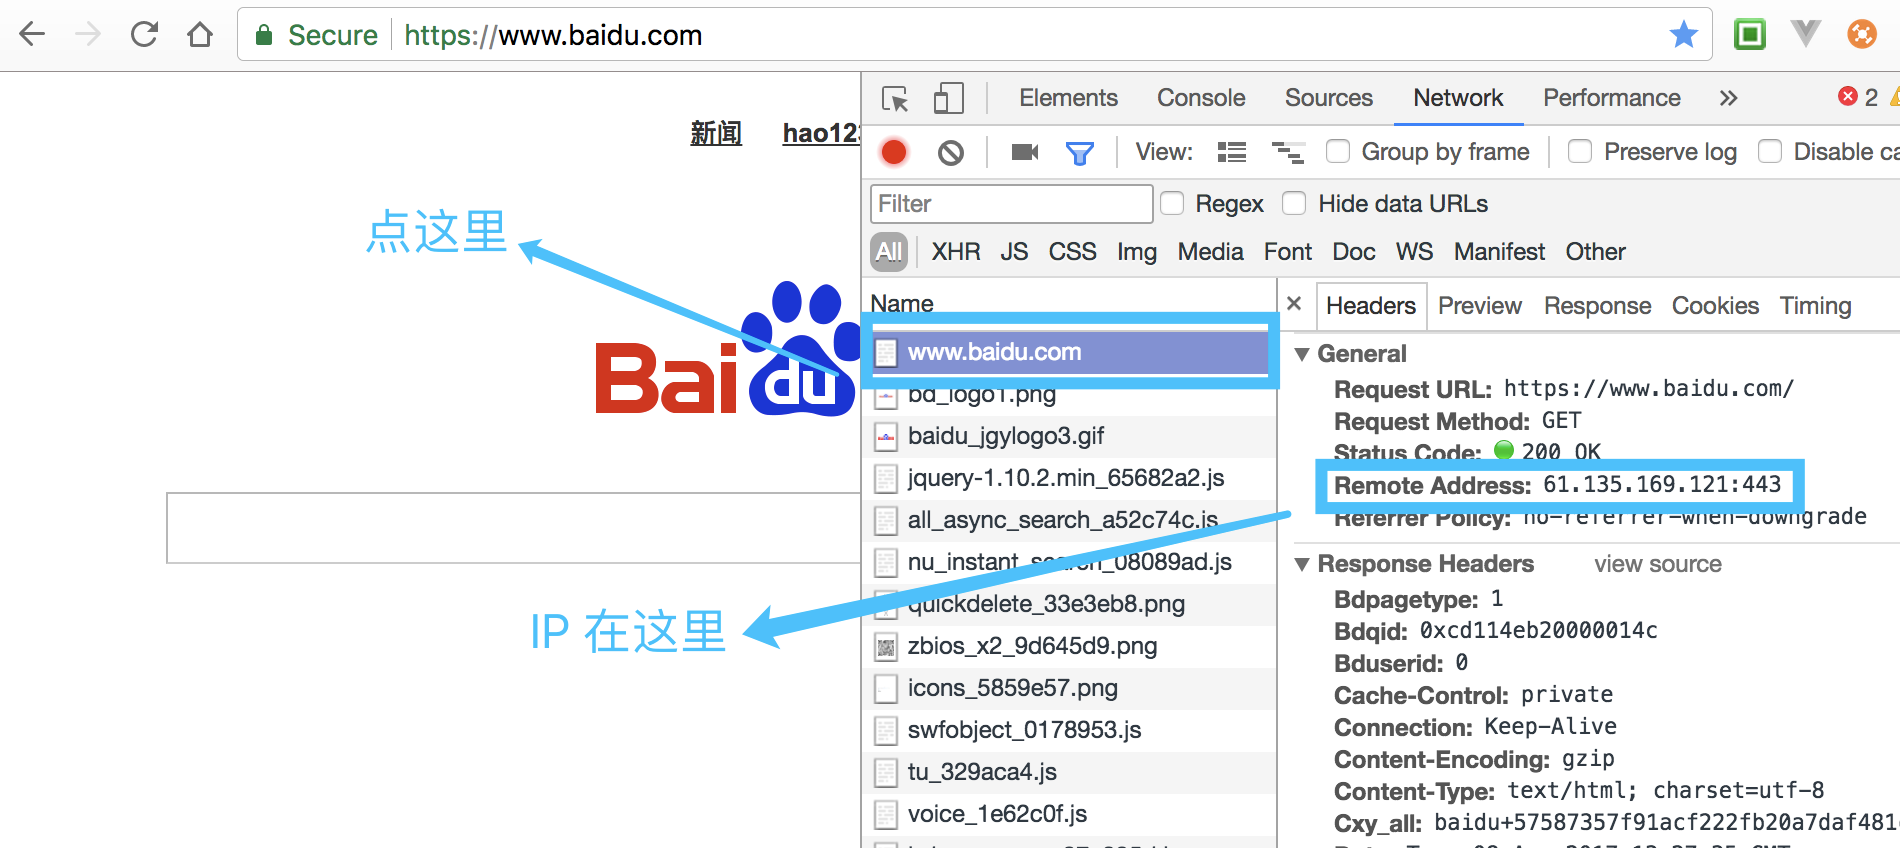Enable the Regex filter checkbox
The height and width of the screenshot is (848, 1900).
1172,203
